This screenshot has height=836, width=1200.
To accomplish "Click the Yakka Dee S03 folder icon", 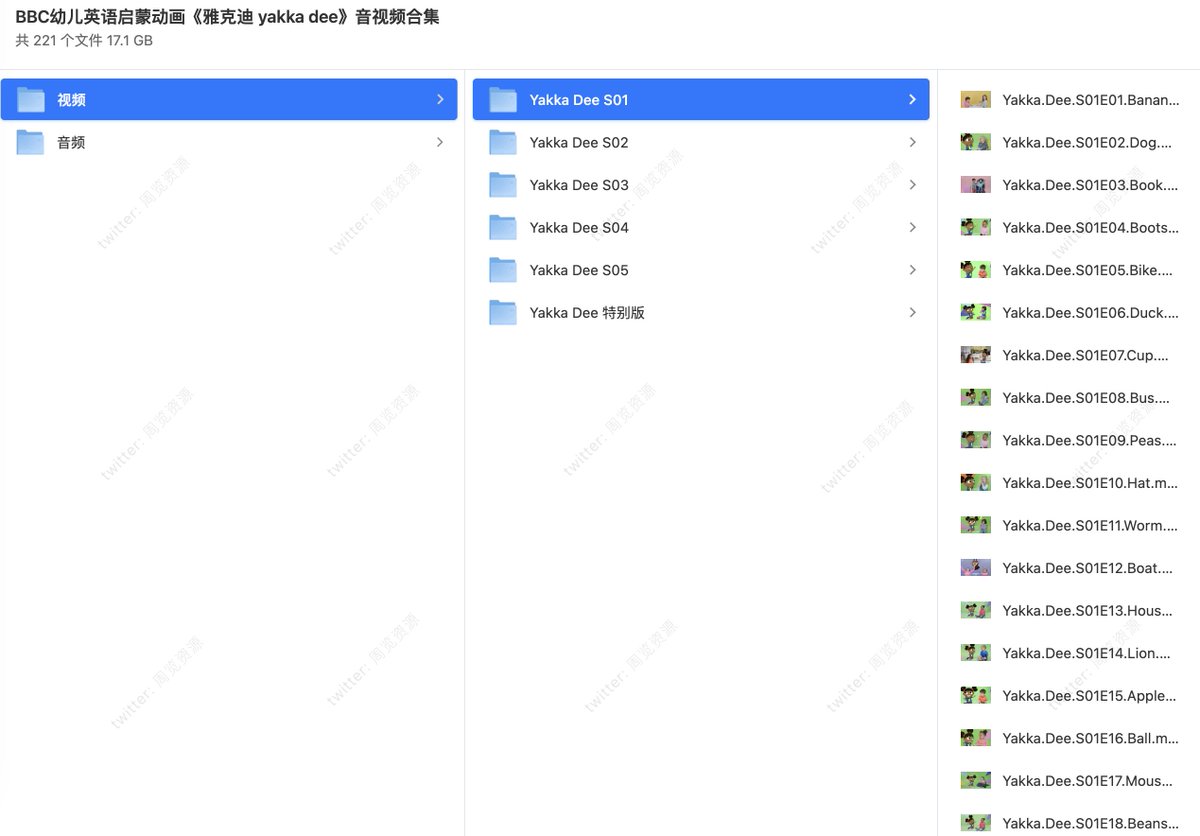I will [503, 185].
